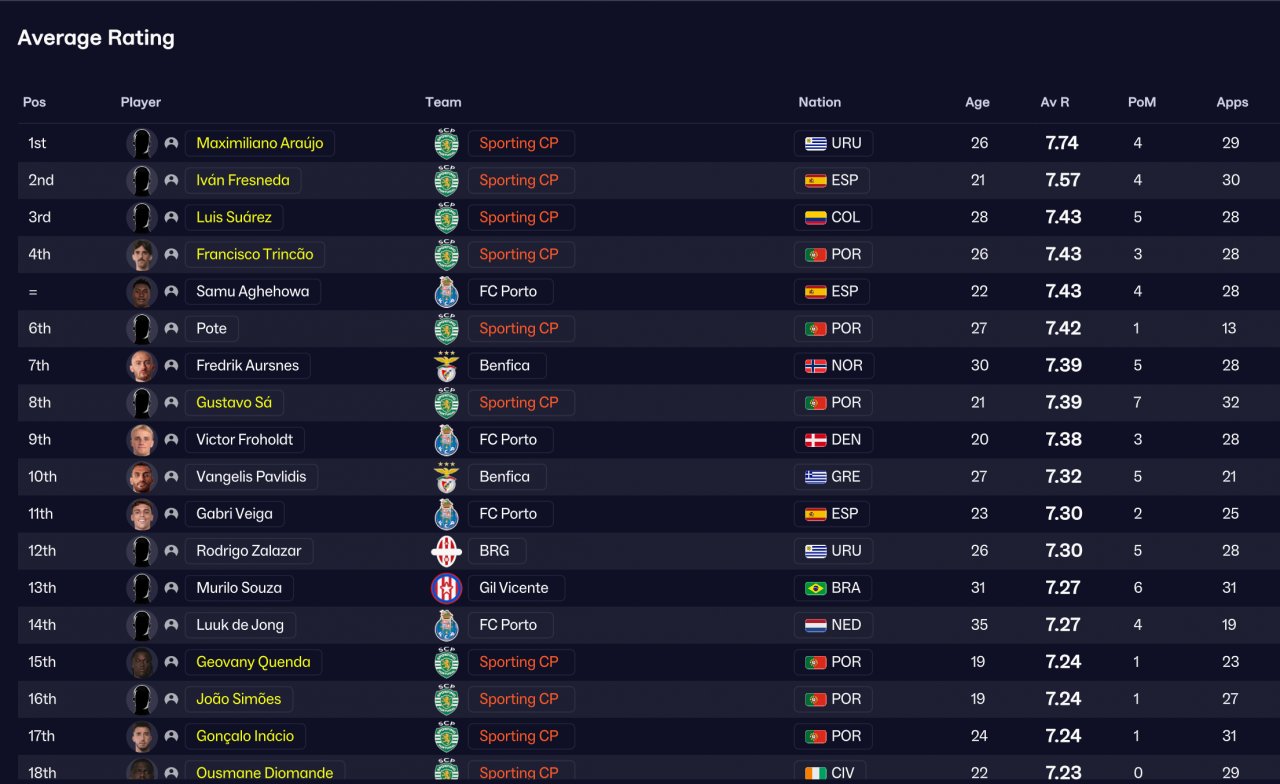Viewport: 1280px width, 784px height.
Task: Open Vangelis Pavlidis player link
Action: pos(251,476)
